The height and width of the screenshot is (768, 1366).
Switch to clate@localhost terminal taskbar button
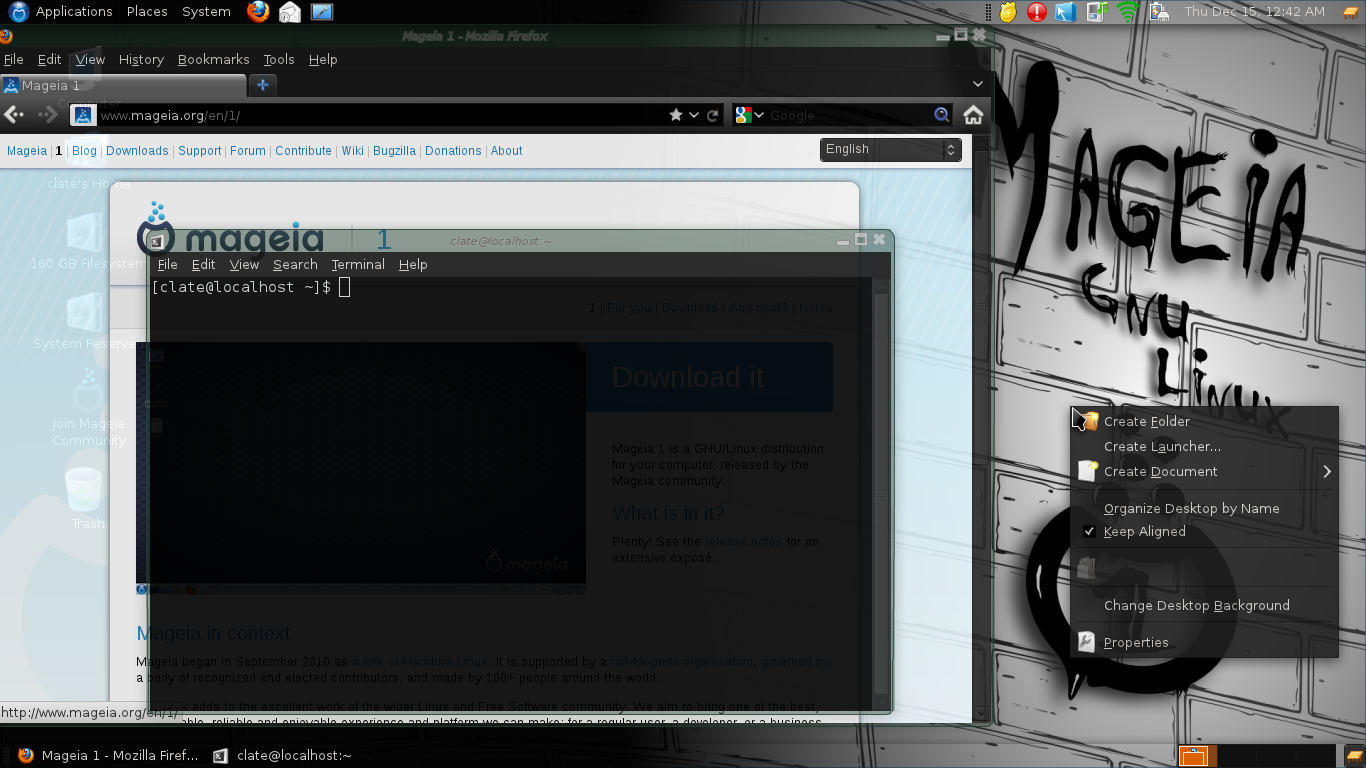pos(283,756)
